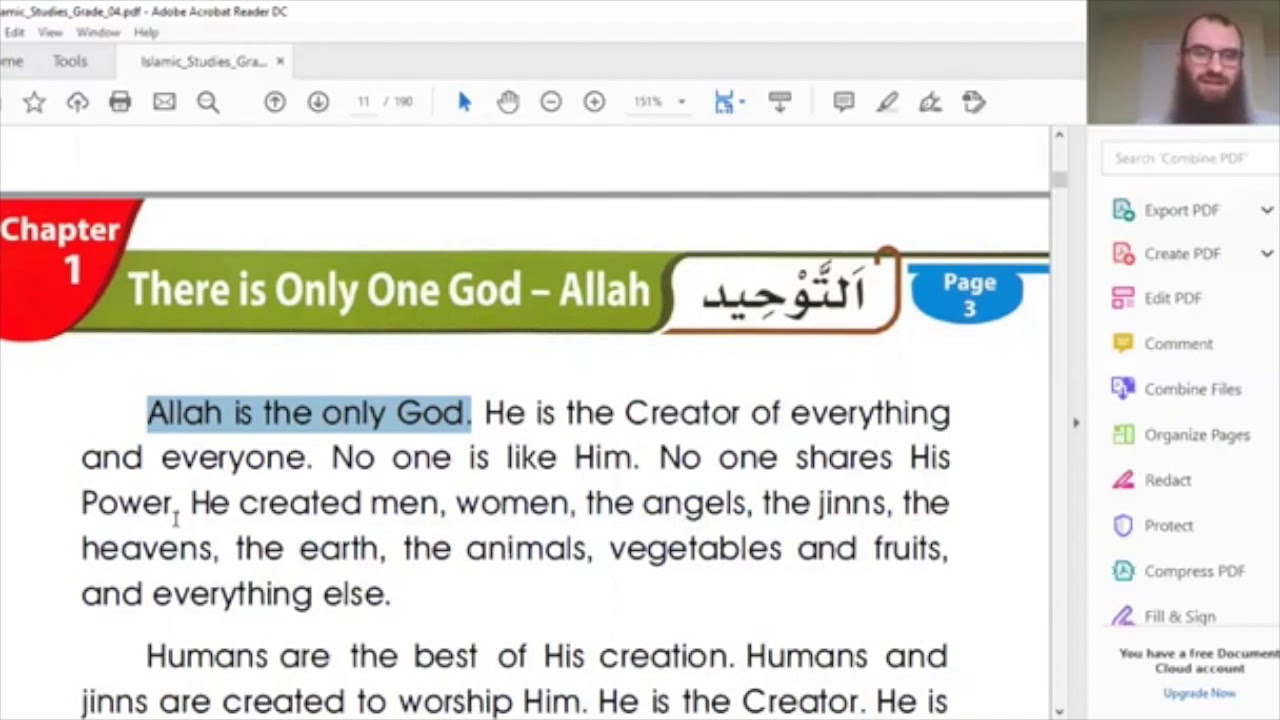The width and height of the screenshot is (1280, 720).
Task: Click the document vertical scrollbar thumb
Action: click(1059, 180)
